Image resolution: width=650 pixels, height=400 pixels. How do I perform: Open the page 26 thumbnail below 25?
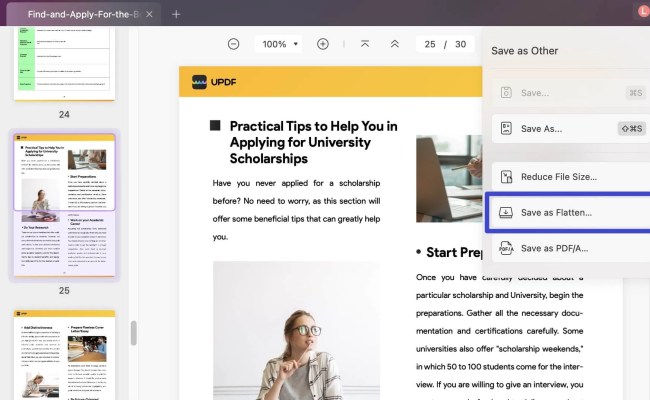64,355
